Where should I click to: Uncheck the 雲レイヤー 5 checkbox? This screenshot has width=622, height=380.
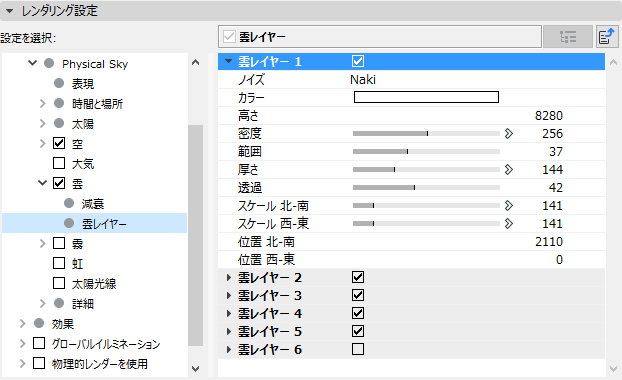coord(358,331)
